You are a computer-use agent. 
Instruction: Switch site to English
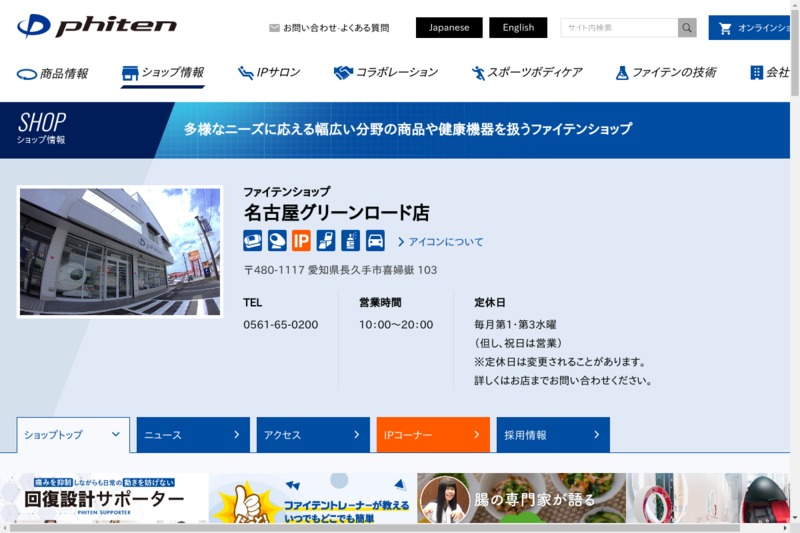coord(518,28)
